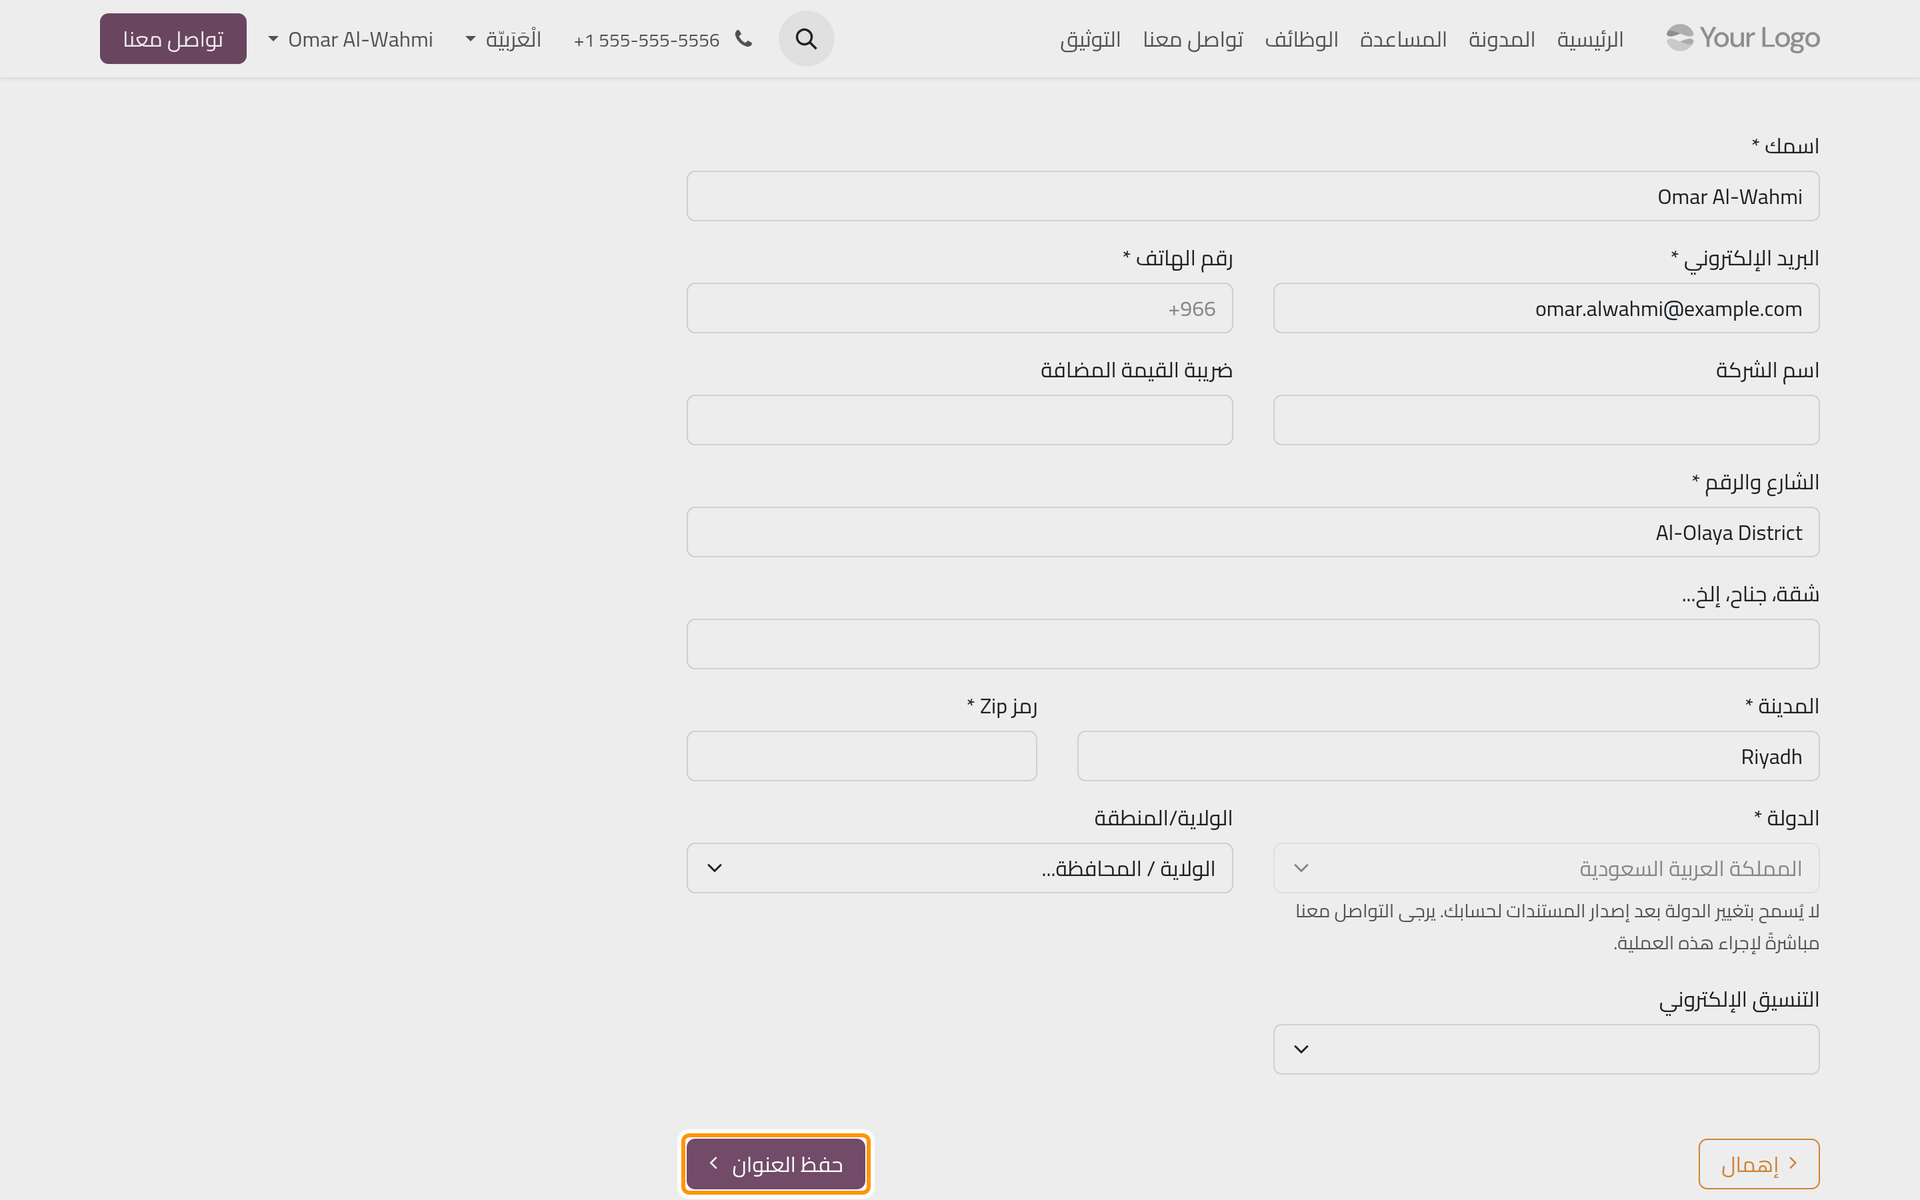The width and height of the screenshot is (1920, 1200).
Task: Open the المدونة menu item
Action: 1501,39
